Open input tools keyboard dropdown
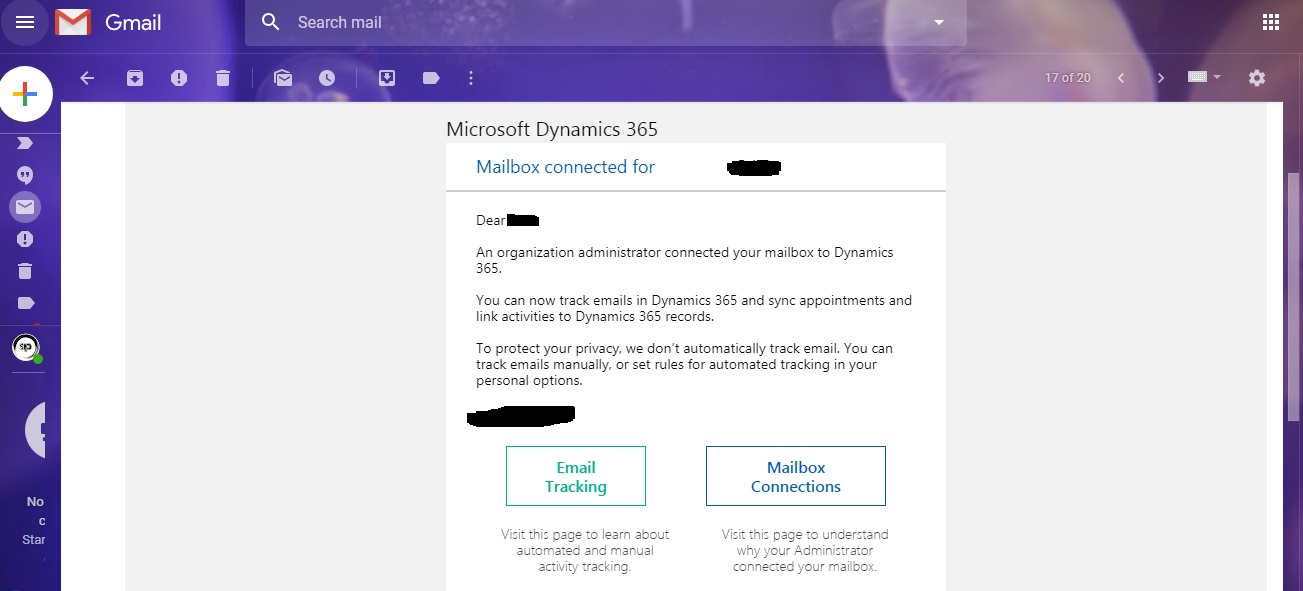This screenshot has height=591, width=1303. tap(1204, 78)
